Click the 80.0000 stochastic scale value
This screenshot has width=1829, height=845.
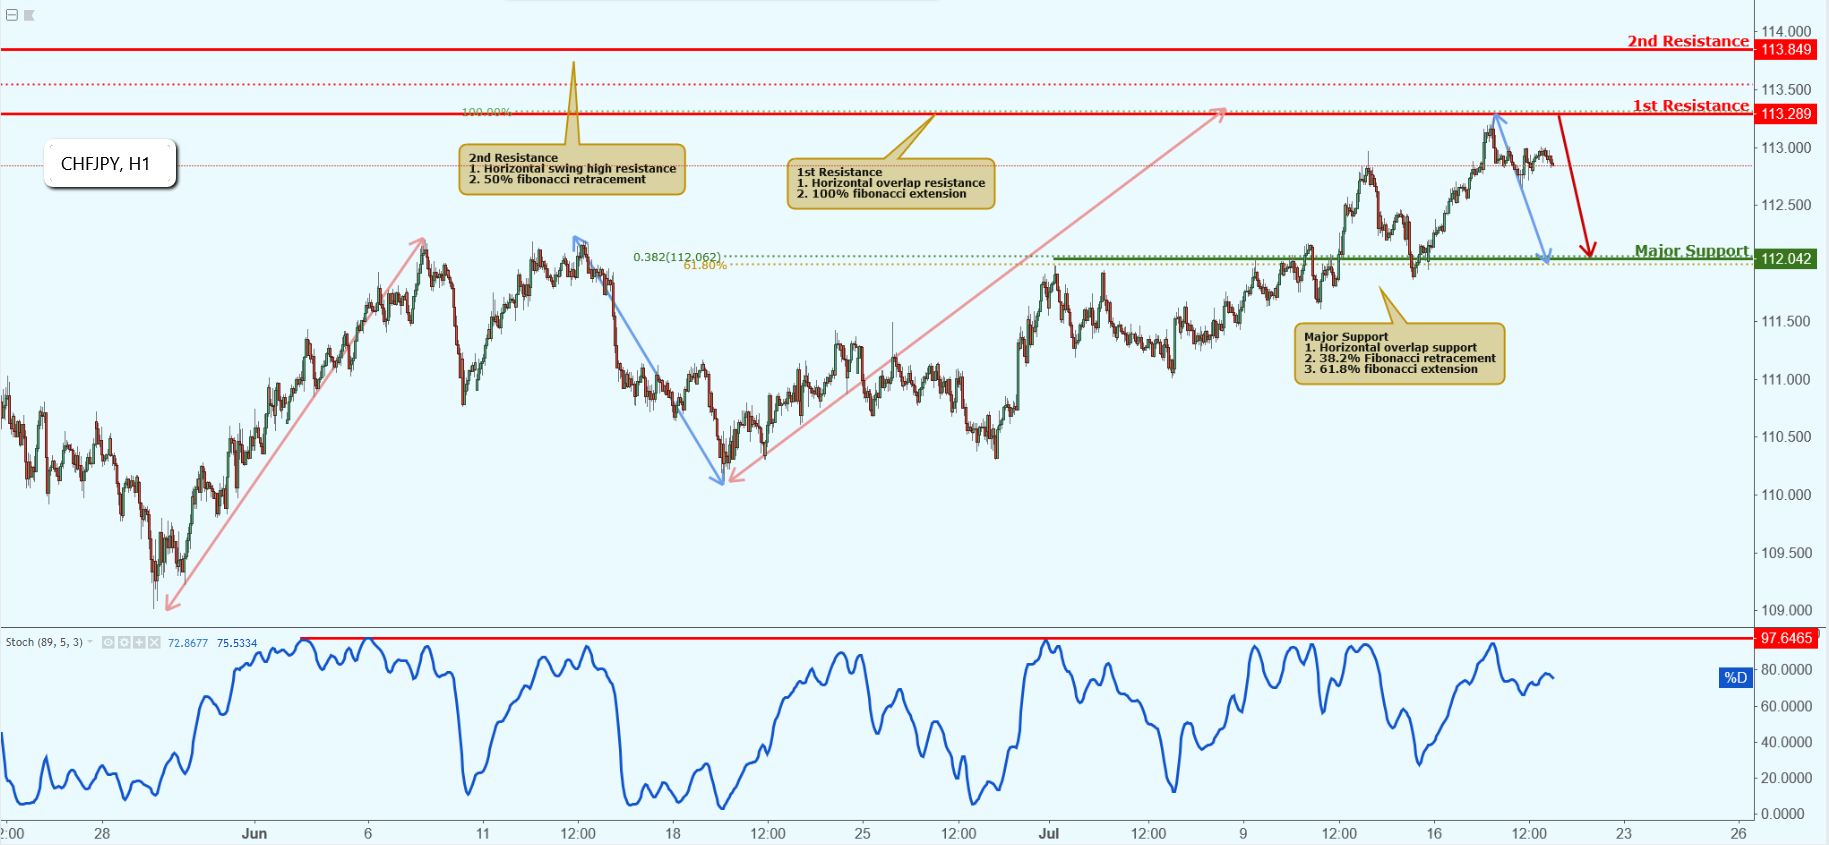pos(1786,670)
